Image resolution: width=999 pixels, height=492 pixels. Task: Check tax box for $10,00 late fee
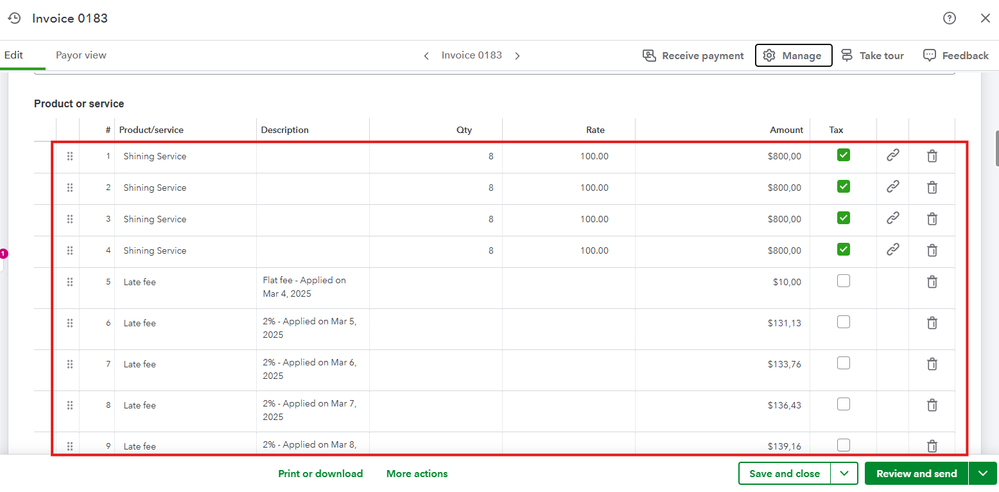pos(844,280)
